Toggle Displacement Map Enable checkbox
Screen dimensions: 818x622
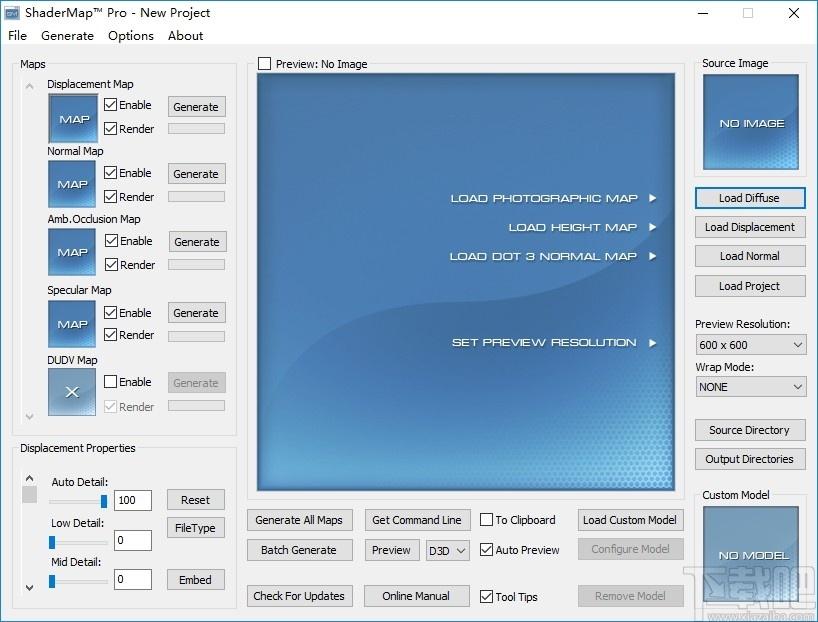[110, 105]
